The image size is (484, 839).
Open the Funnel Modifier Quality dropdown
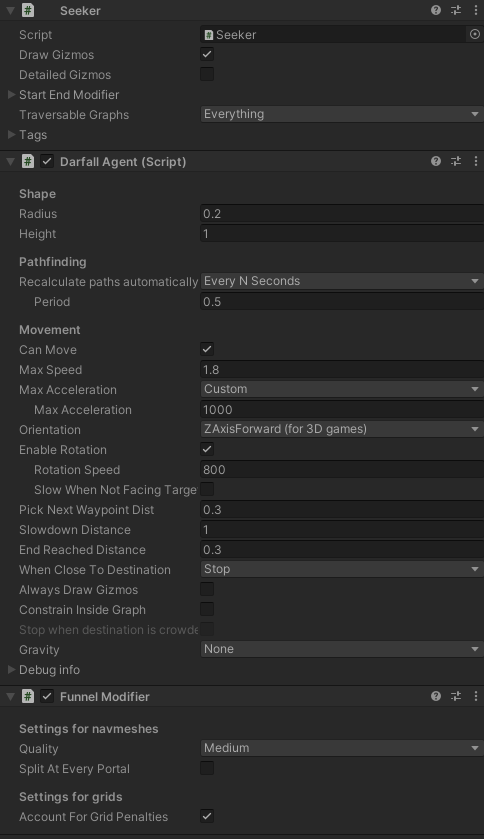point(342,748)
